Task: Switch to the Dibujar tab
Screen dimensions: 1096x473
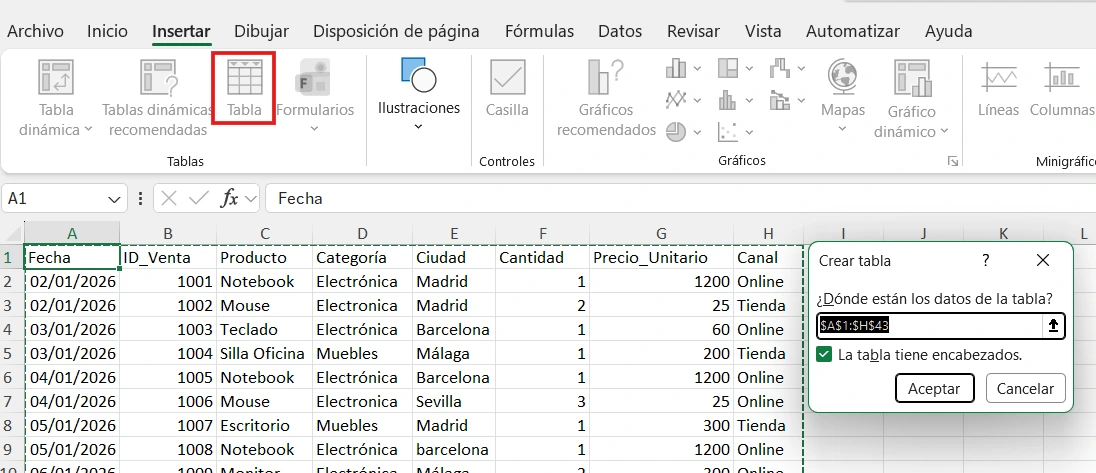Action: pyautogui.click(x=261, y=31)
